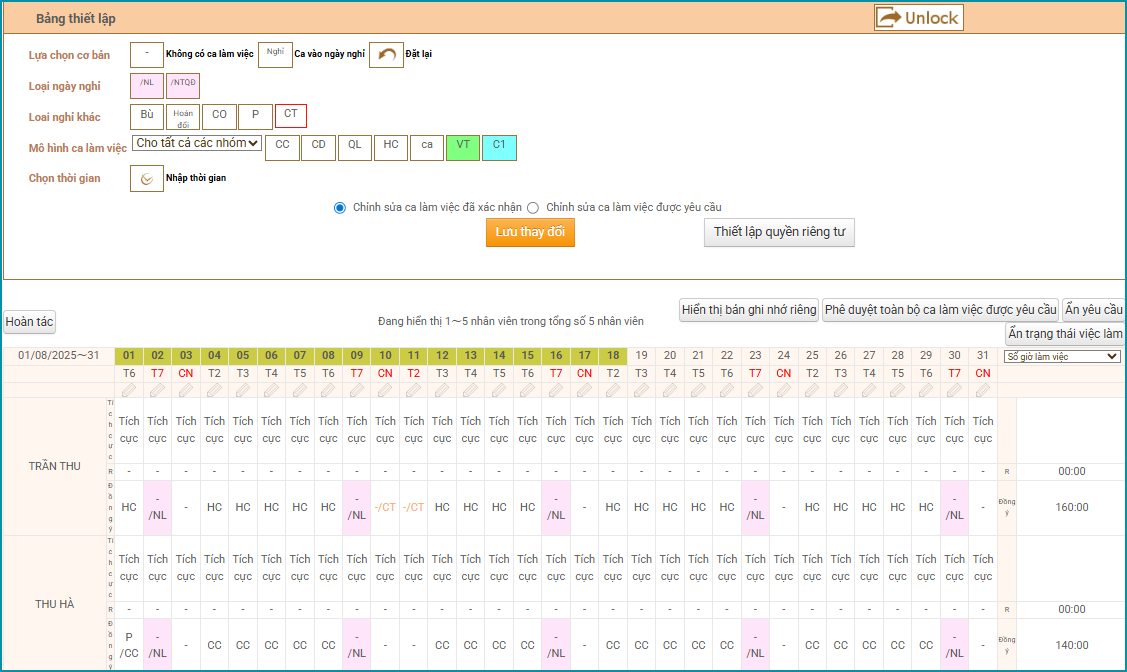Viewport: 1127px width, 672px height.
Task: Click the reset (Đặt lại) undo arrow icon
Action: [386, 54]
